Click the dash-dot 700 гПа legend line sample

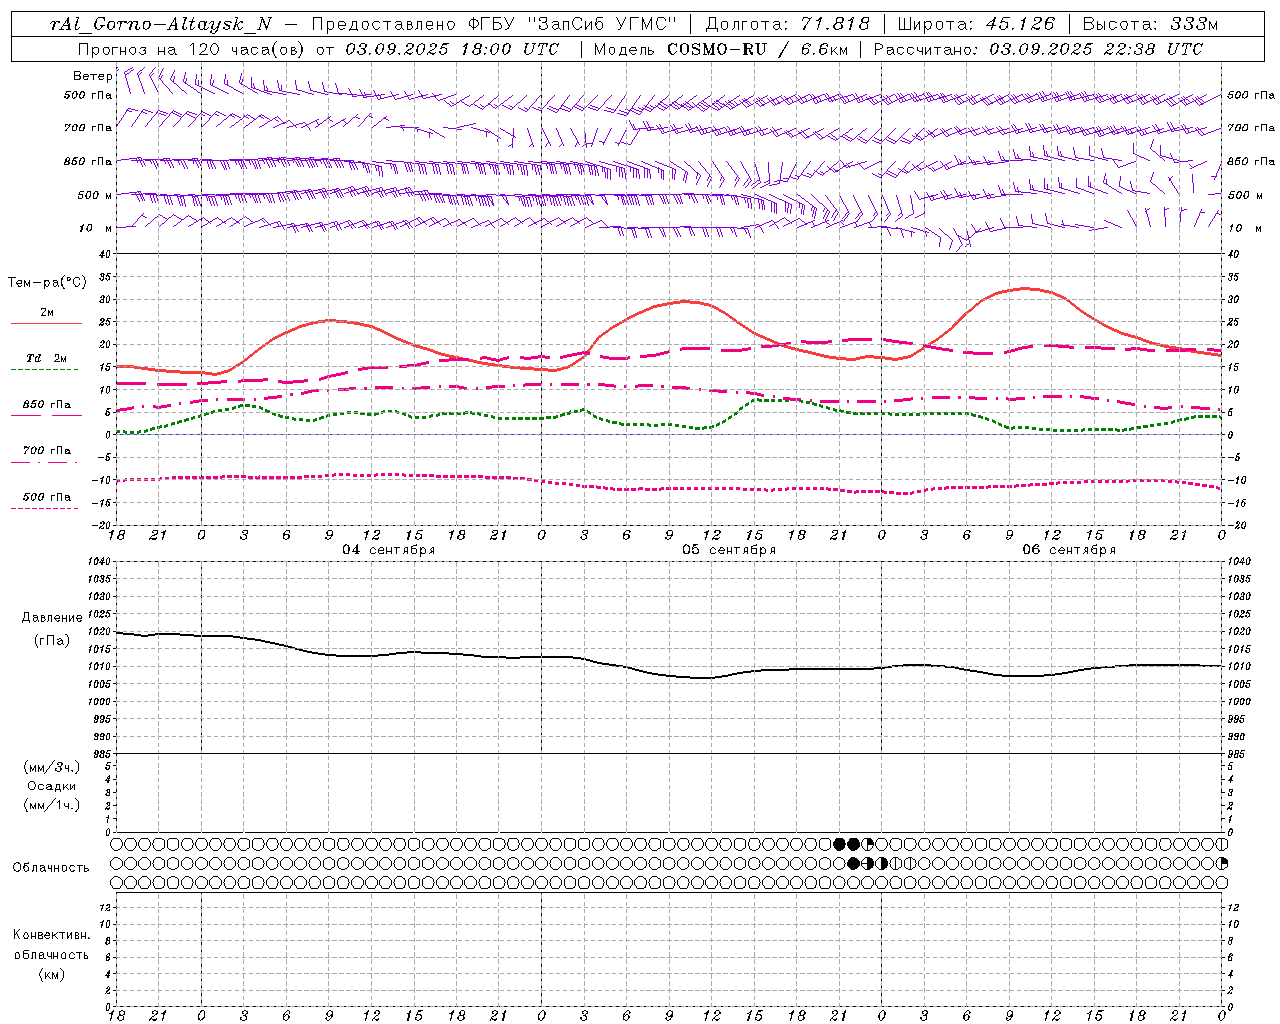(x=44, y=462)
